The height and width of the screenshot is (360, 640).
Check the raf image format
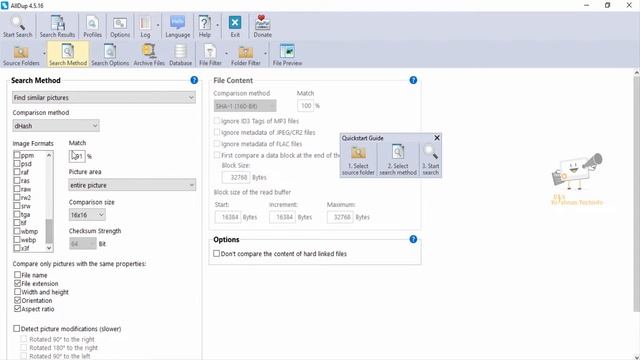[17, 172]
